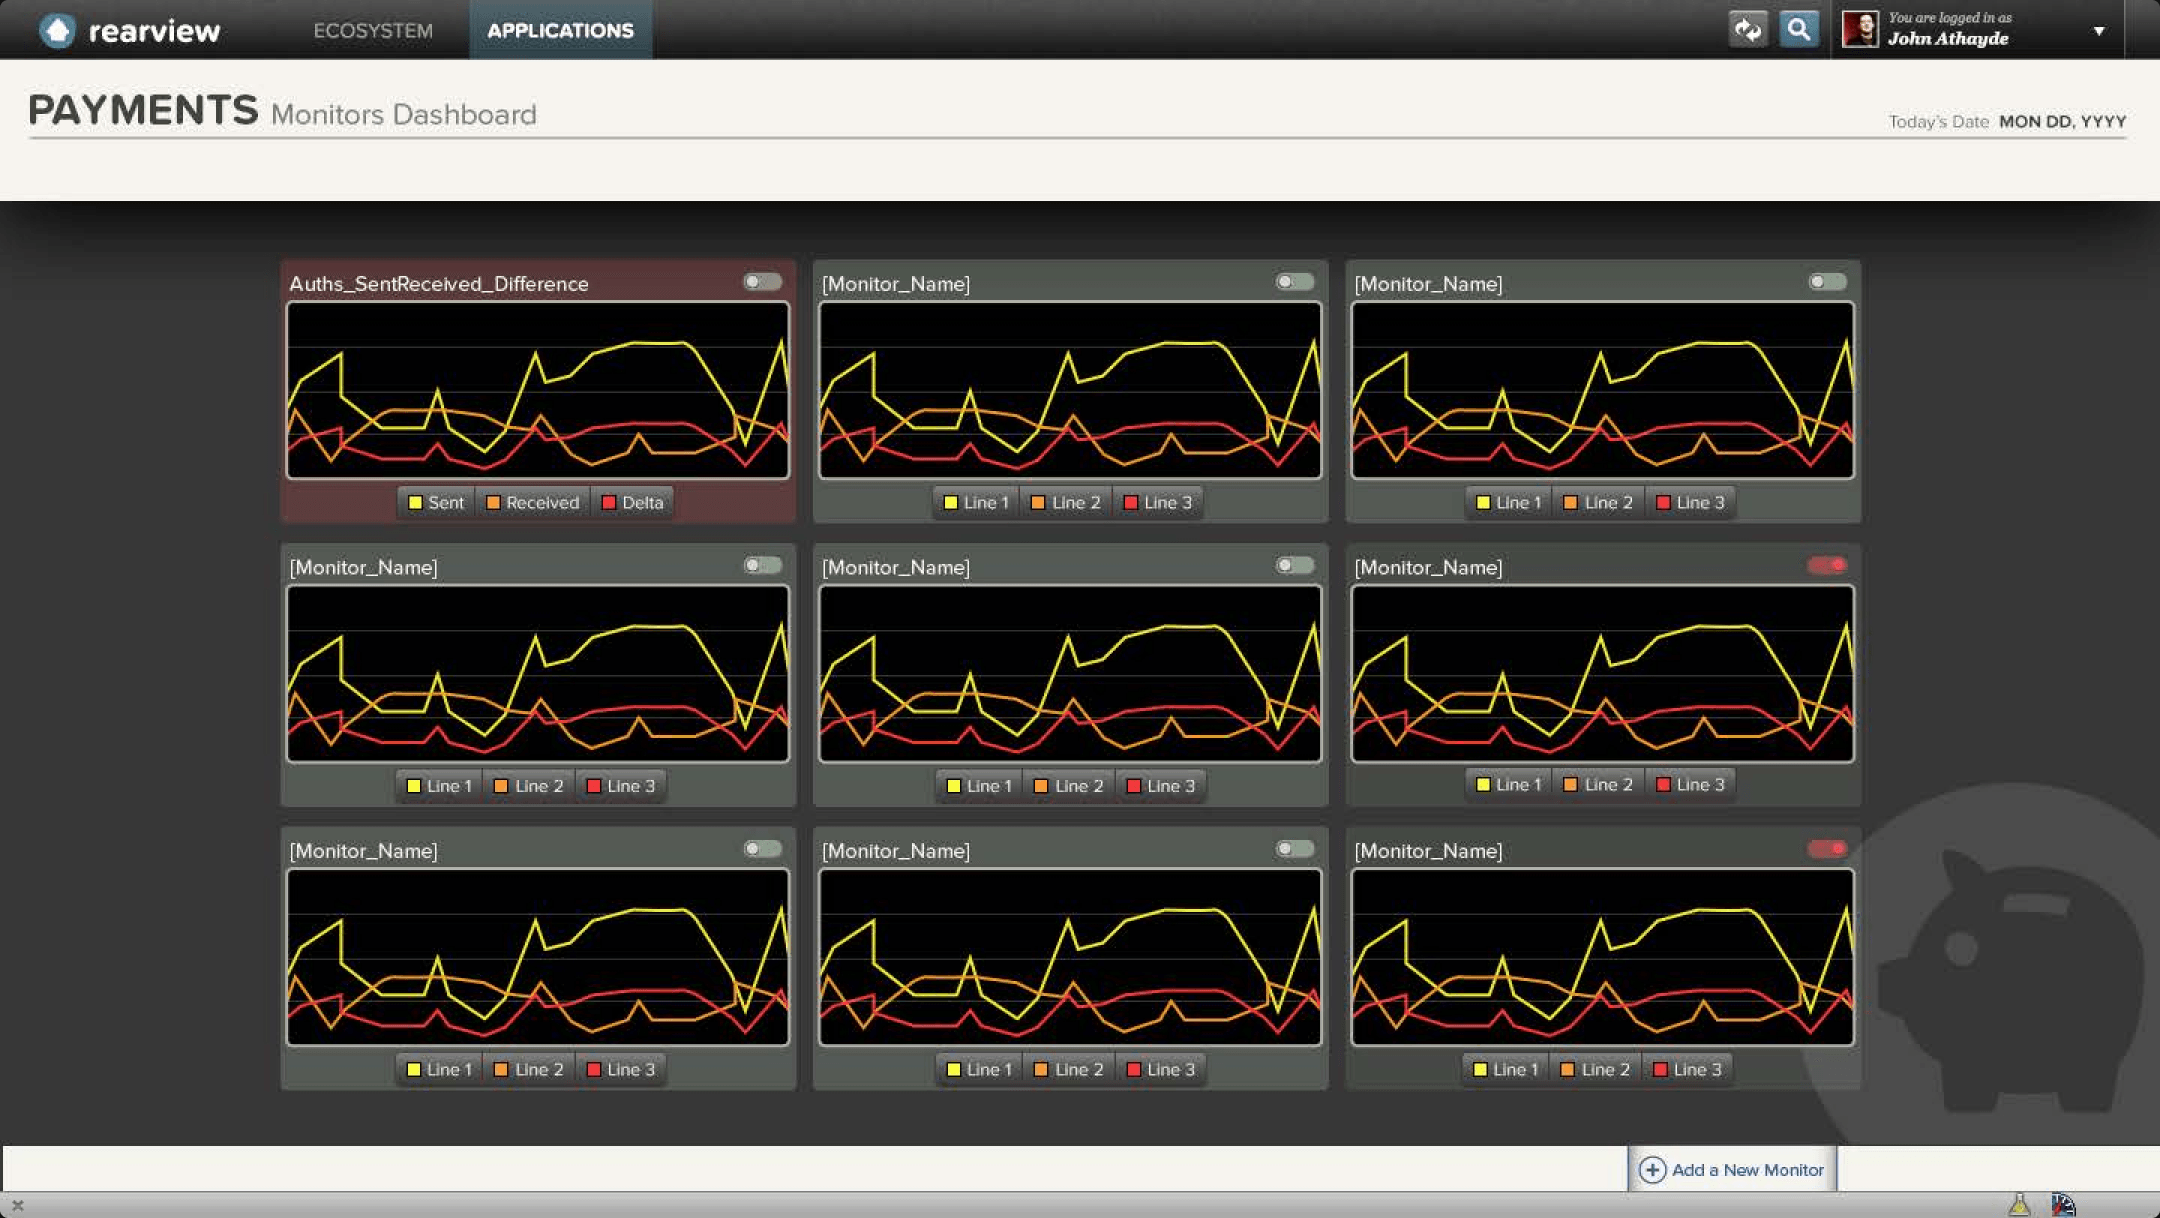This screenshot has width=2160, height=1218.
Task: Toggle the switch on top-row right monitor
Action: pos(1827,282)
